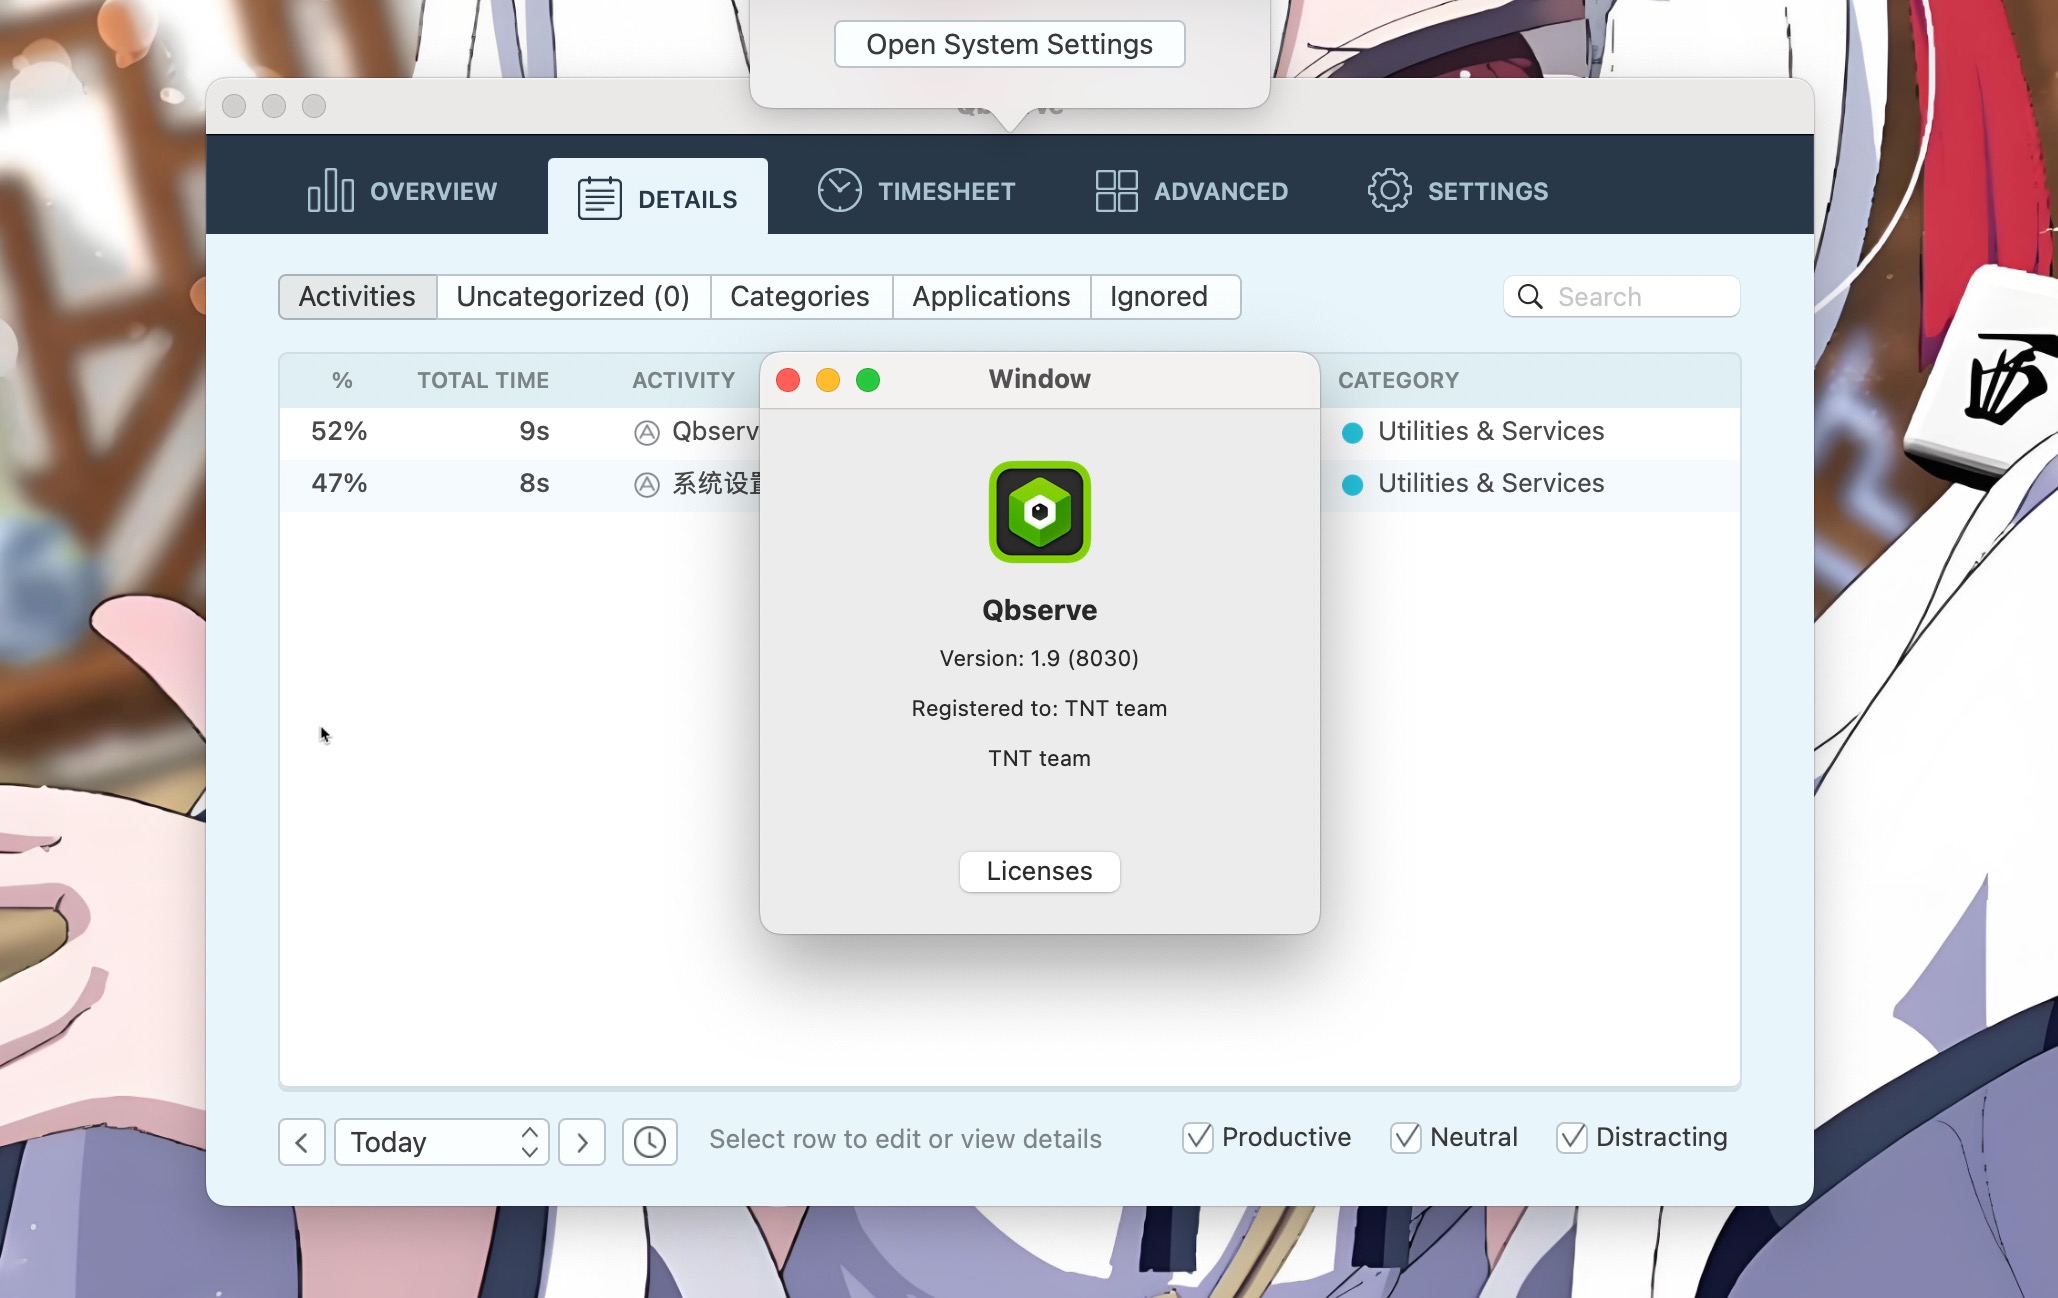Click the Details list icon
The height and width of the screenshot is (1298, 2058).
[x=599, y=198]
